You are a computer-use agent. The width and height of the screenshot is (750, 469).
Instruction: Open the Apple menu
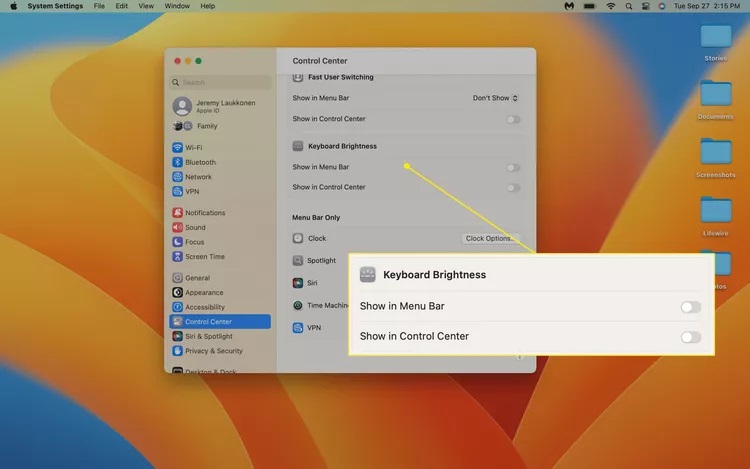pos(11,6)
